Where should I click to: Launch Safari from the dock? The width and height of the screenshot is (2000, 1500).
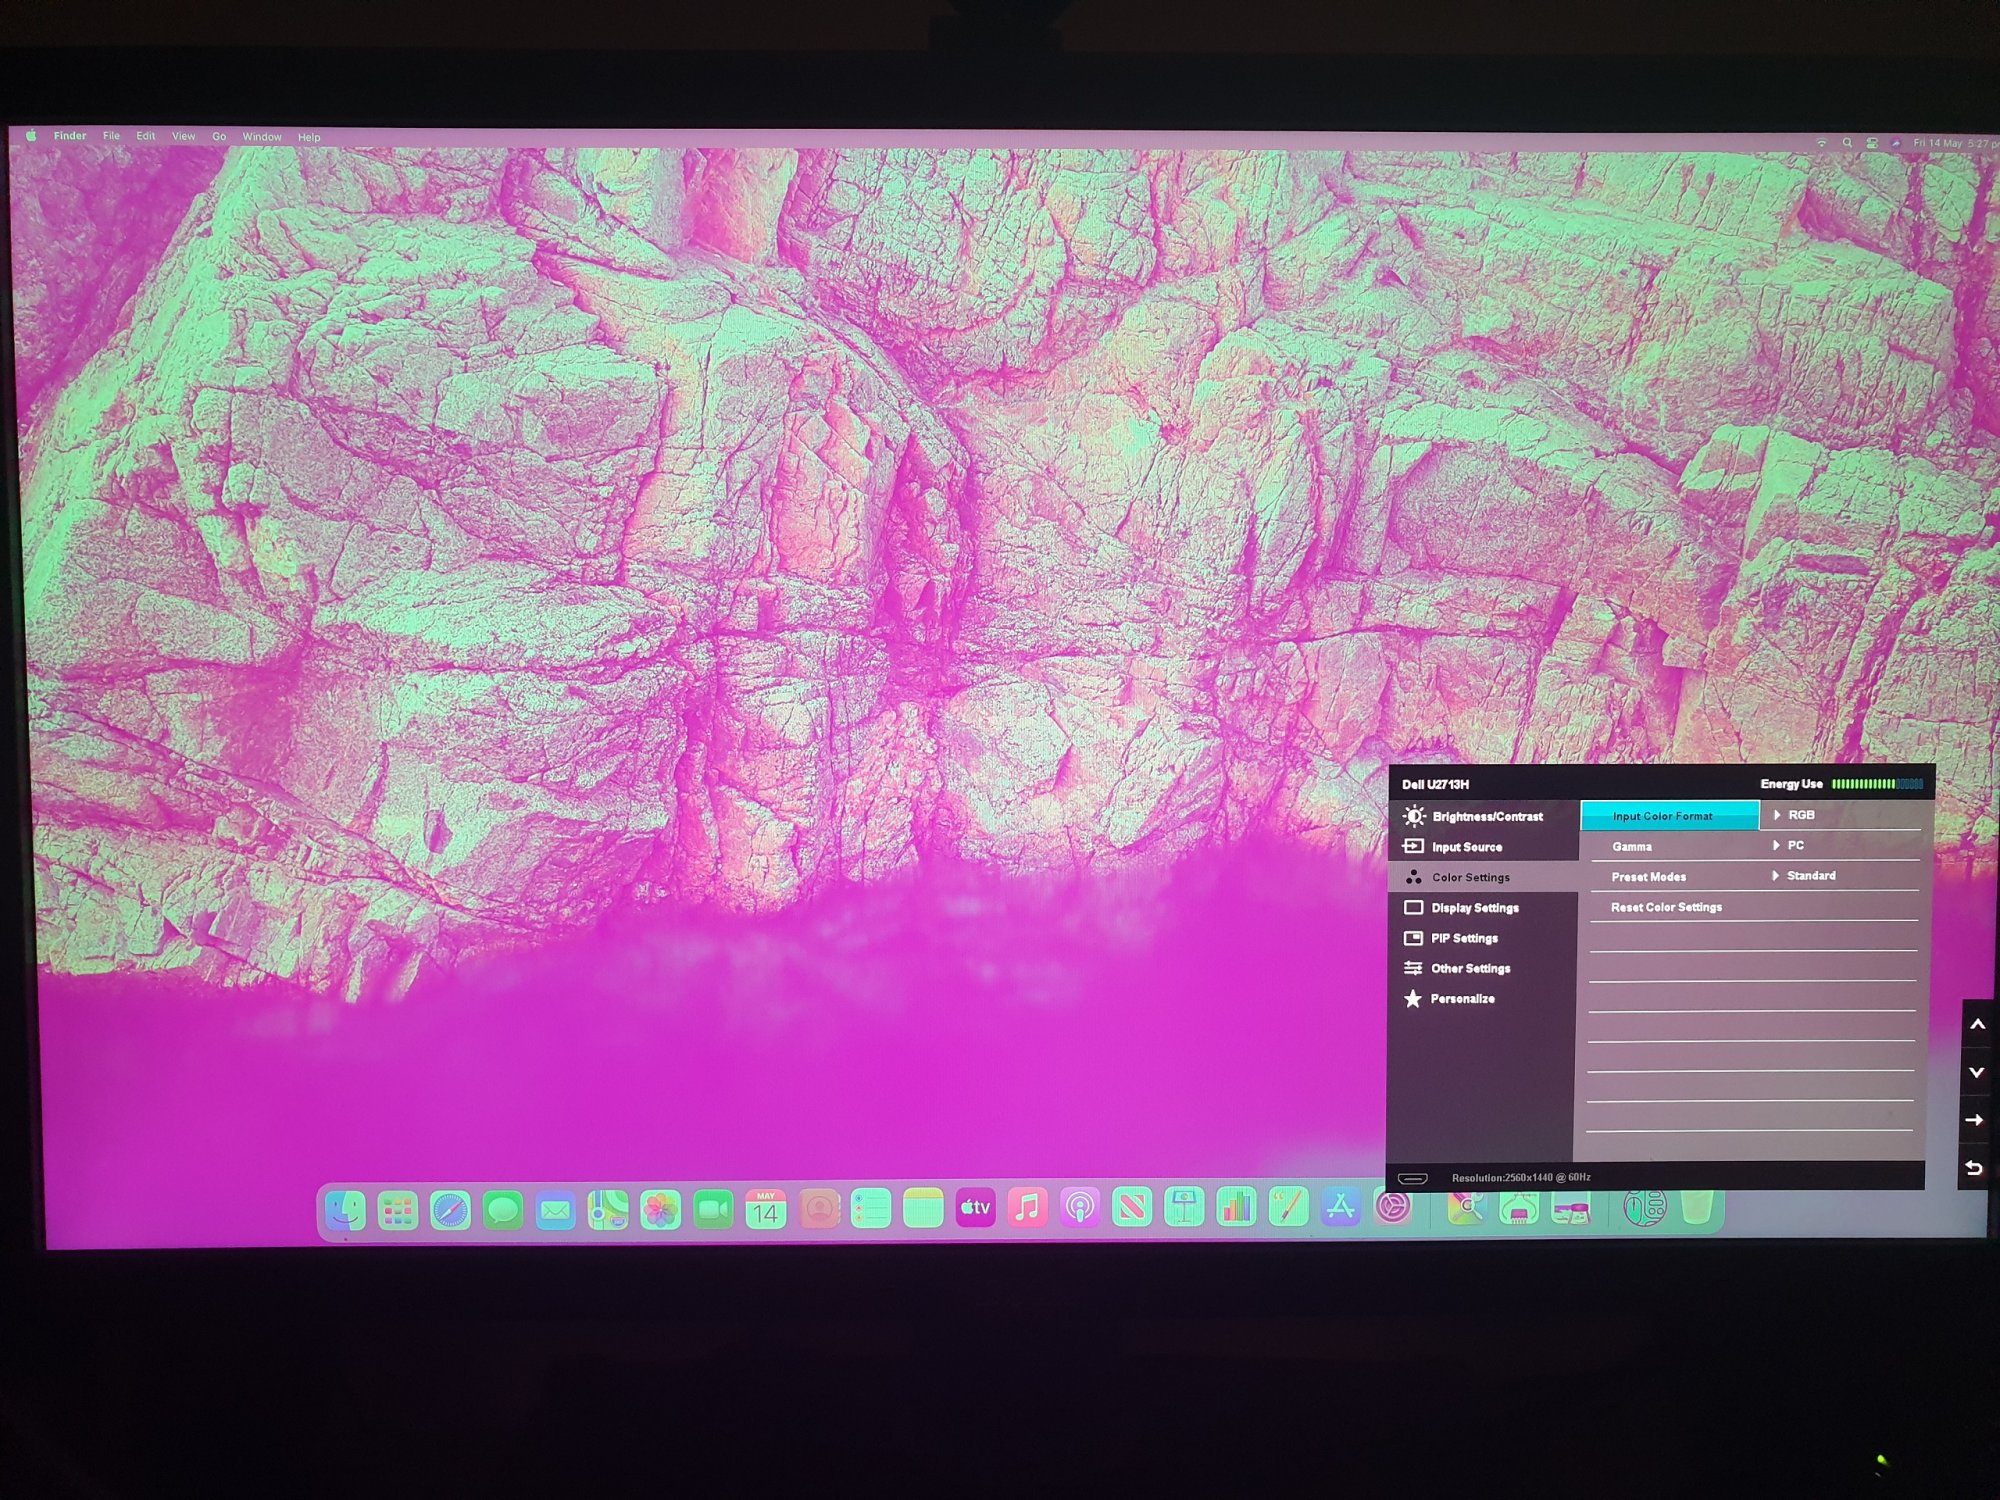point(450,1210)
